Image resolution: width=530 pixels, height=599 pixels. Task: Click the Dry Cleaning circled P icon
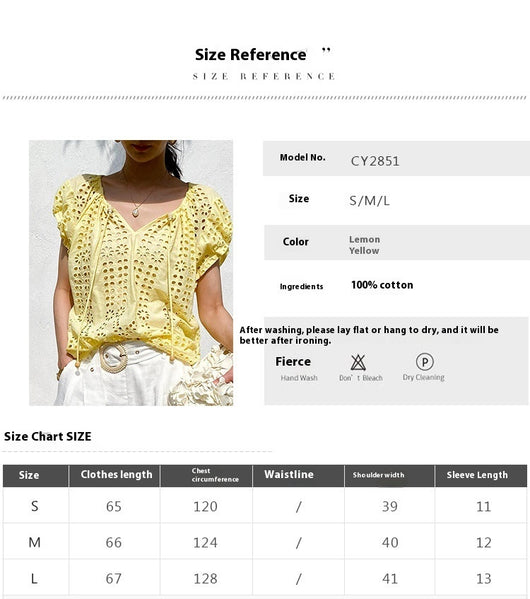(425, 361)
